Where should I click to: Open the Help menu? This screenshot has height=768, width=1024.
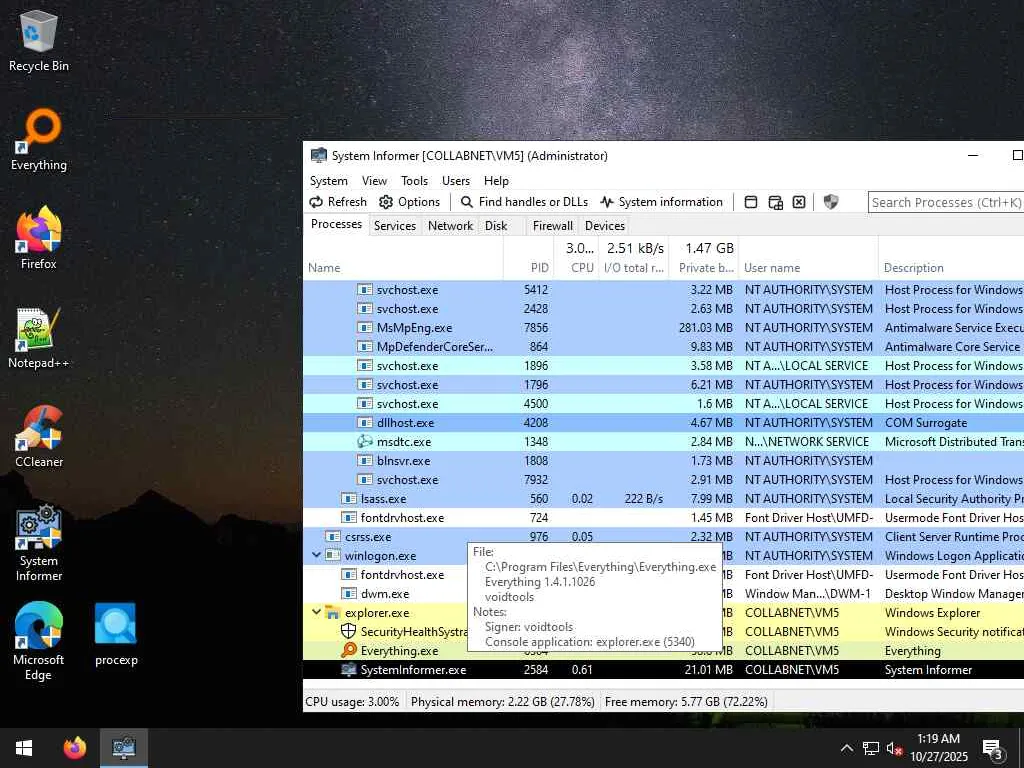[x=496, y=181]
